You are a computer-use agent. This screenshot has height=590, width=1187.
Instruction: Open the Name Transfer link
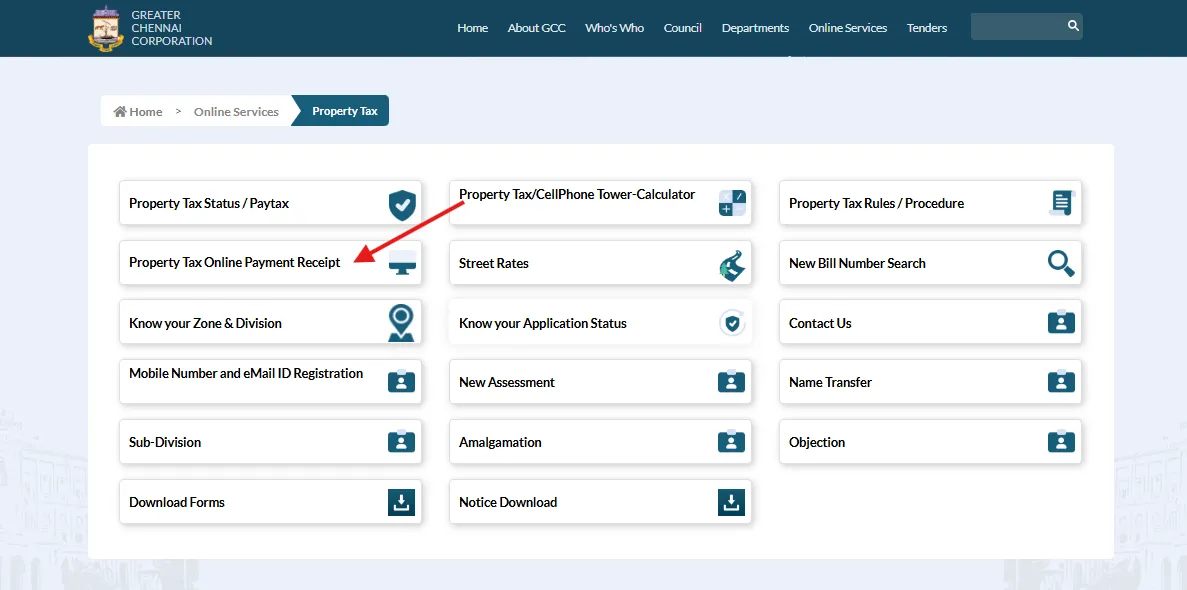[830, 382]
